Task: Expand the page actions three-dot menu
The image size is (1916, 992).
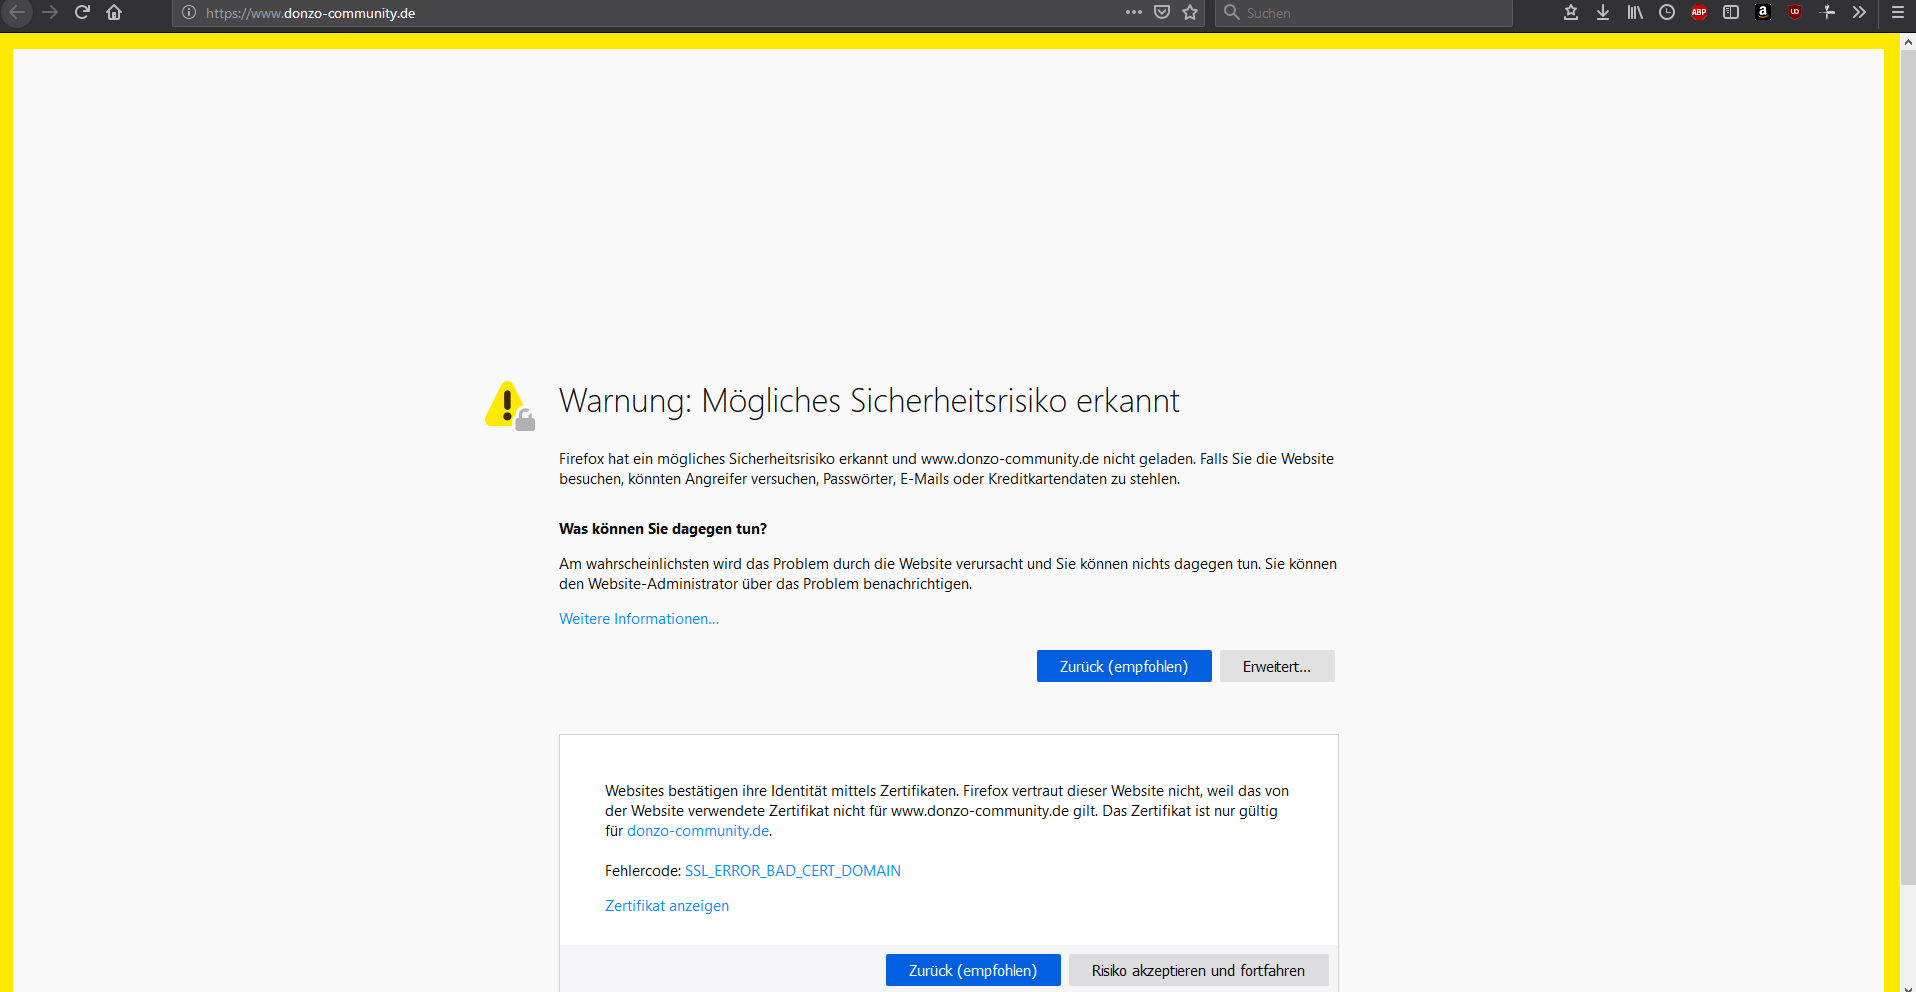Action: point(1133,12)
